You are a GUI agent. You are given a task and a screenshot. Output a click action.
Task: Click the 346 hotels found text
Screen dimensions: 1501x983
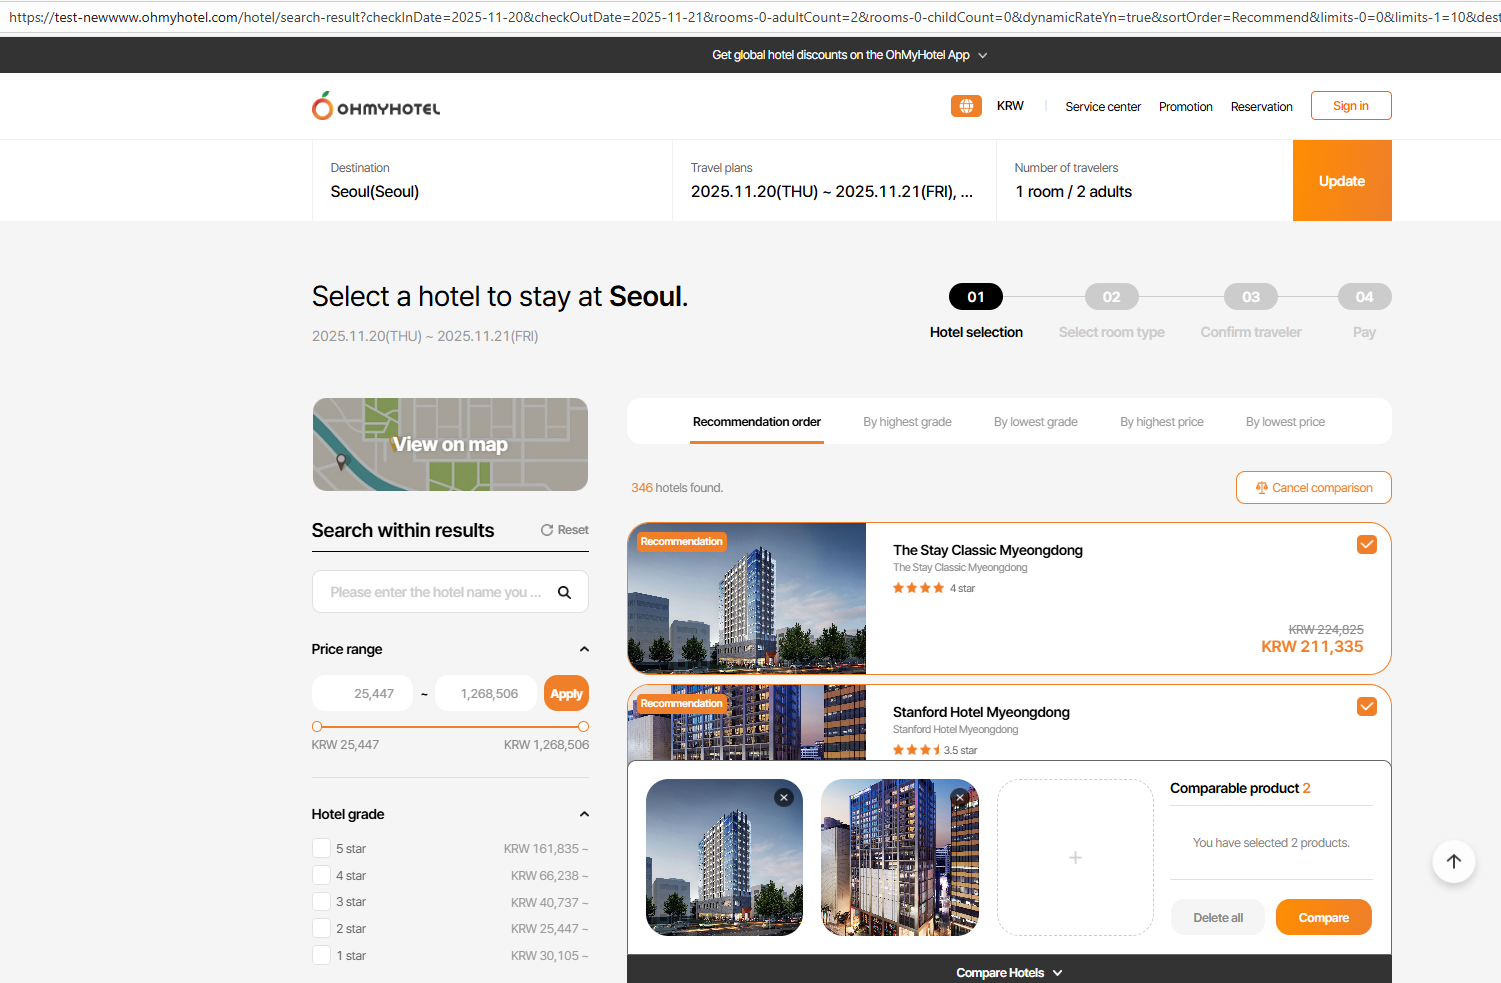coord(677,488)
